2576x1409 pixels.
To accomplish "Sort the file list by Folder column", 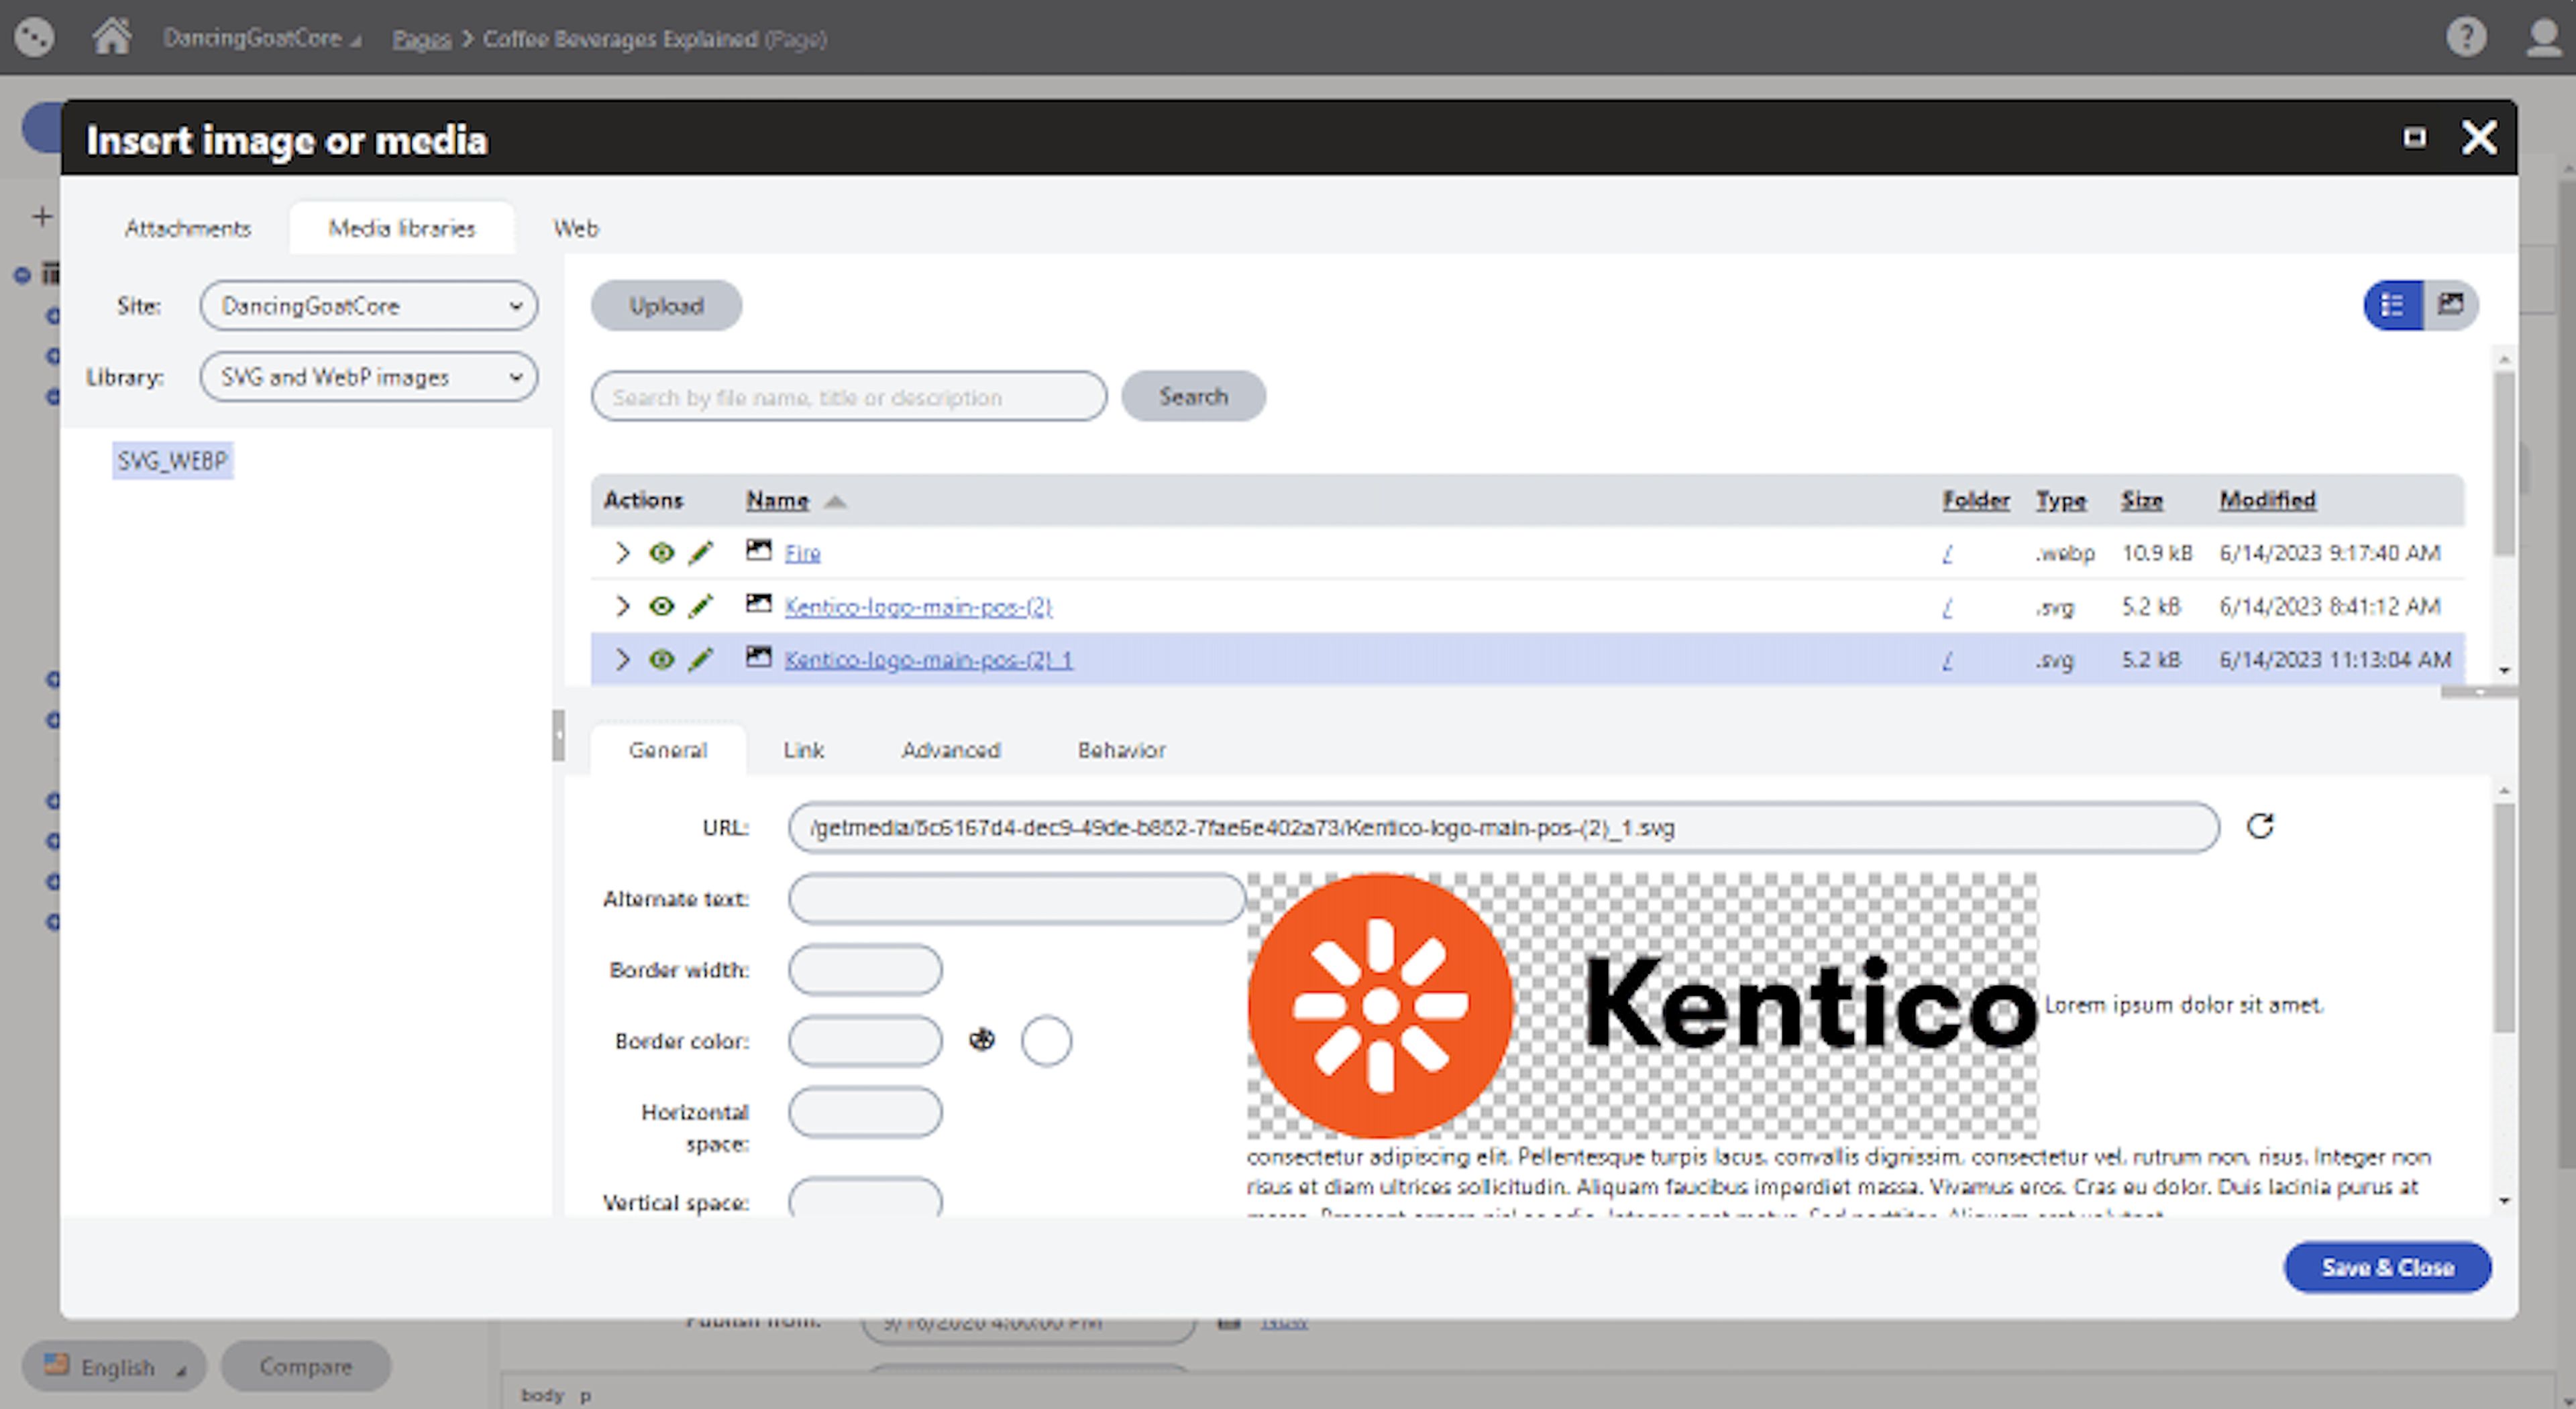I will coord(1976,500).
